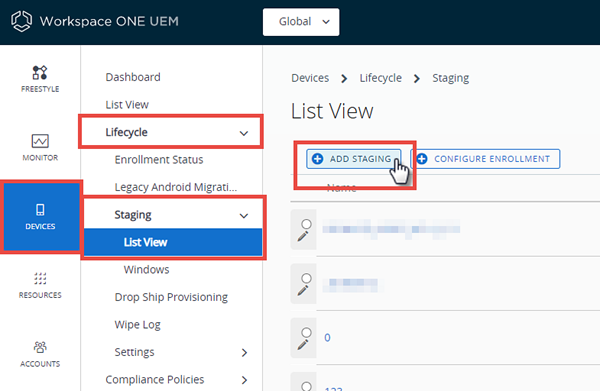The height and width of the screenshot is (391, 600).
Task: Click Devices breadcrumb link
Action: pyautogui.click(x=310, y=78)
